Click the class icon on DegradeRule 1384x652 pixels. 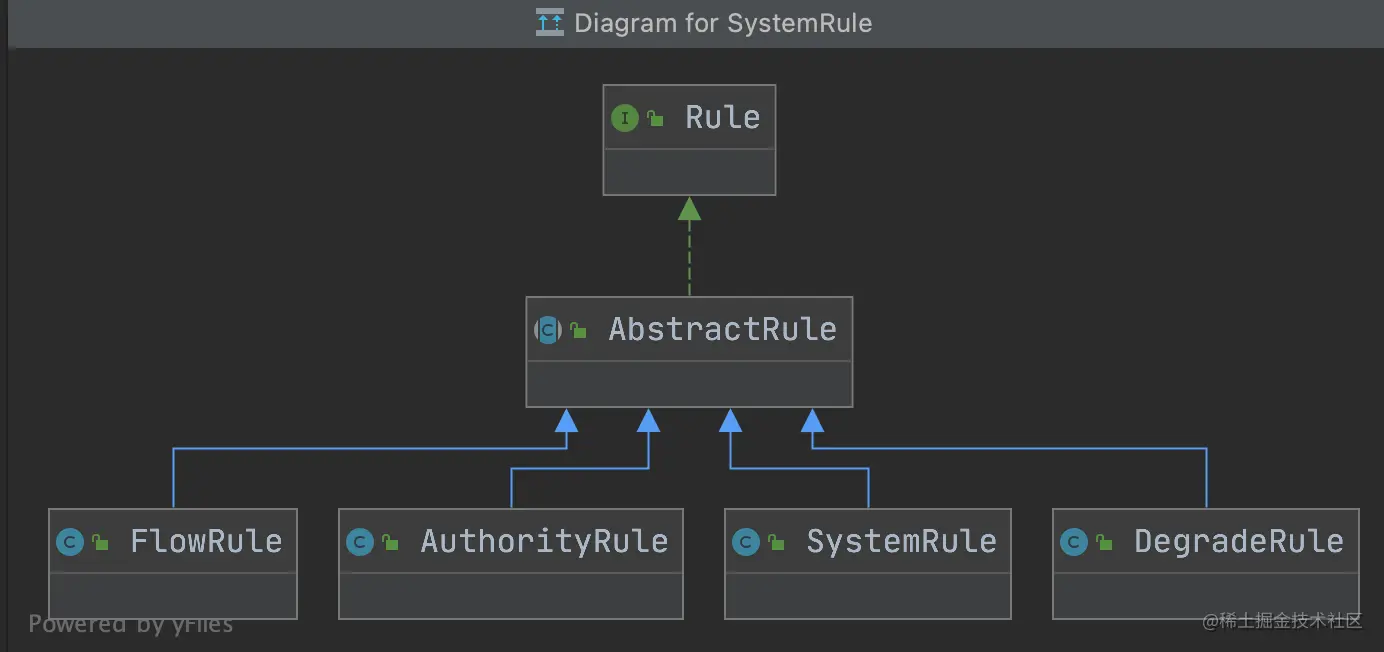tap(1074, 542)
